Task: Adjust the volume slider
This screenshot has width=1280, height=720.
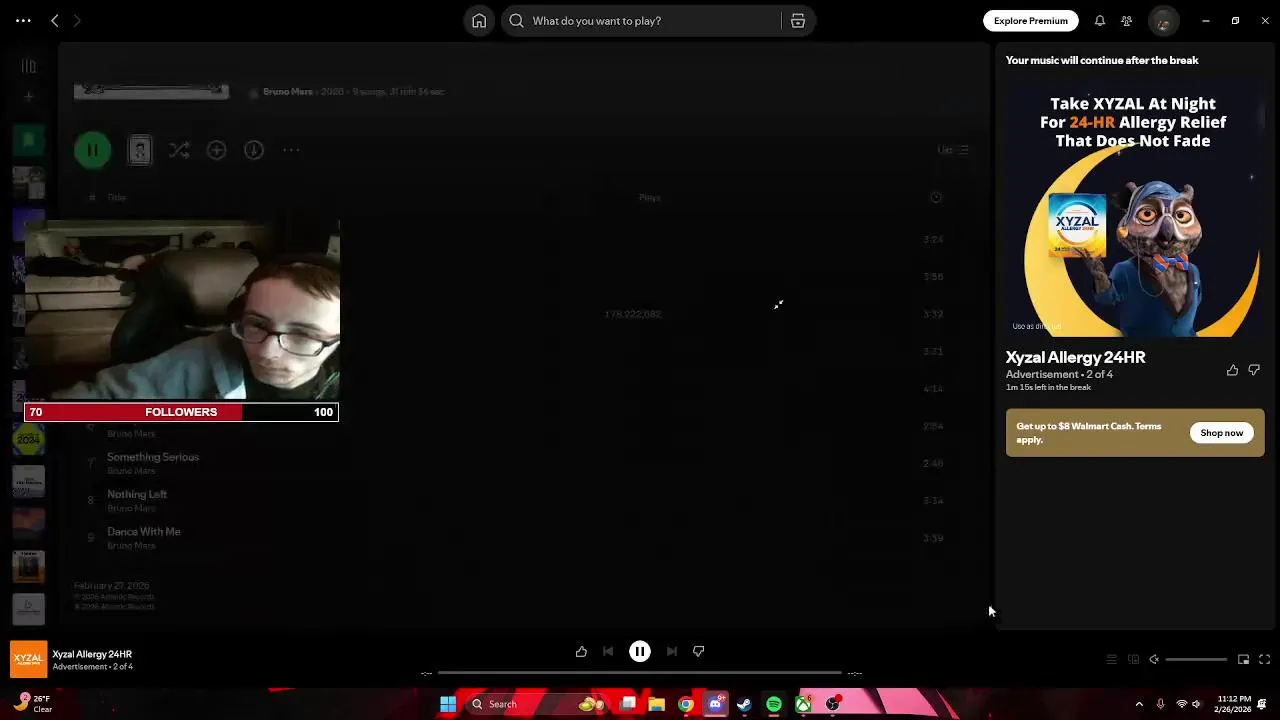Action: (x=1196, y=660)
